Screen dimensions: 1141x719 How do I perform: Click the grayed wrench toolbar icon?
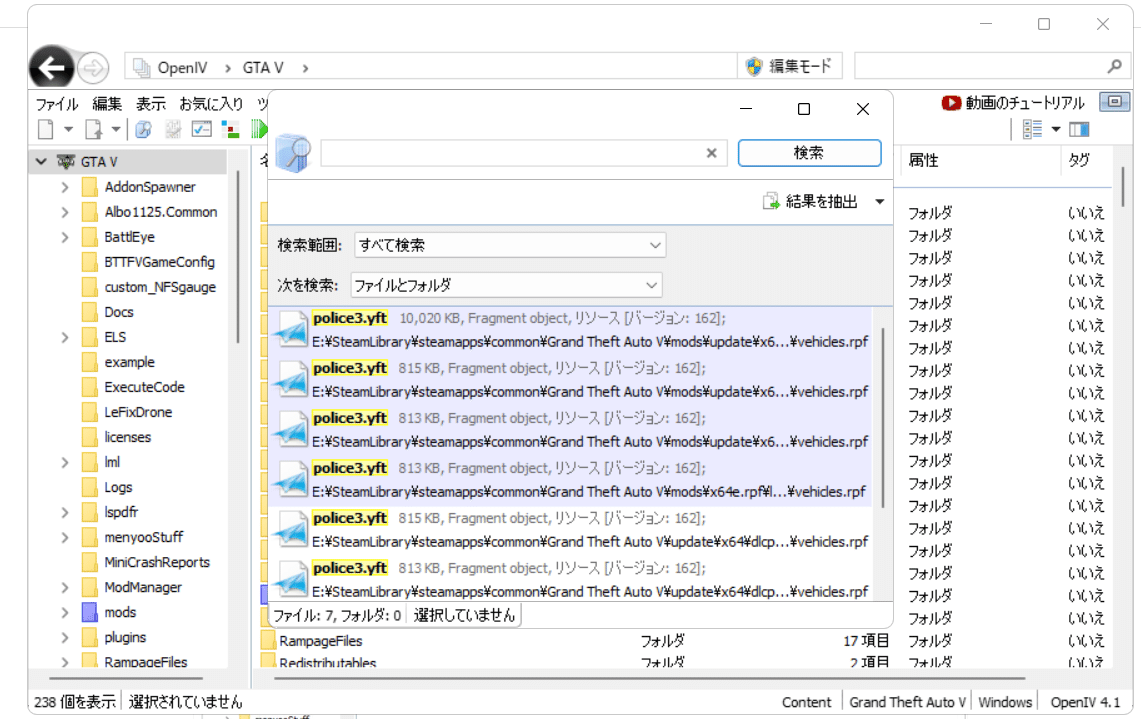[173, 130]
